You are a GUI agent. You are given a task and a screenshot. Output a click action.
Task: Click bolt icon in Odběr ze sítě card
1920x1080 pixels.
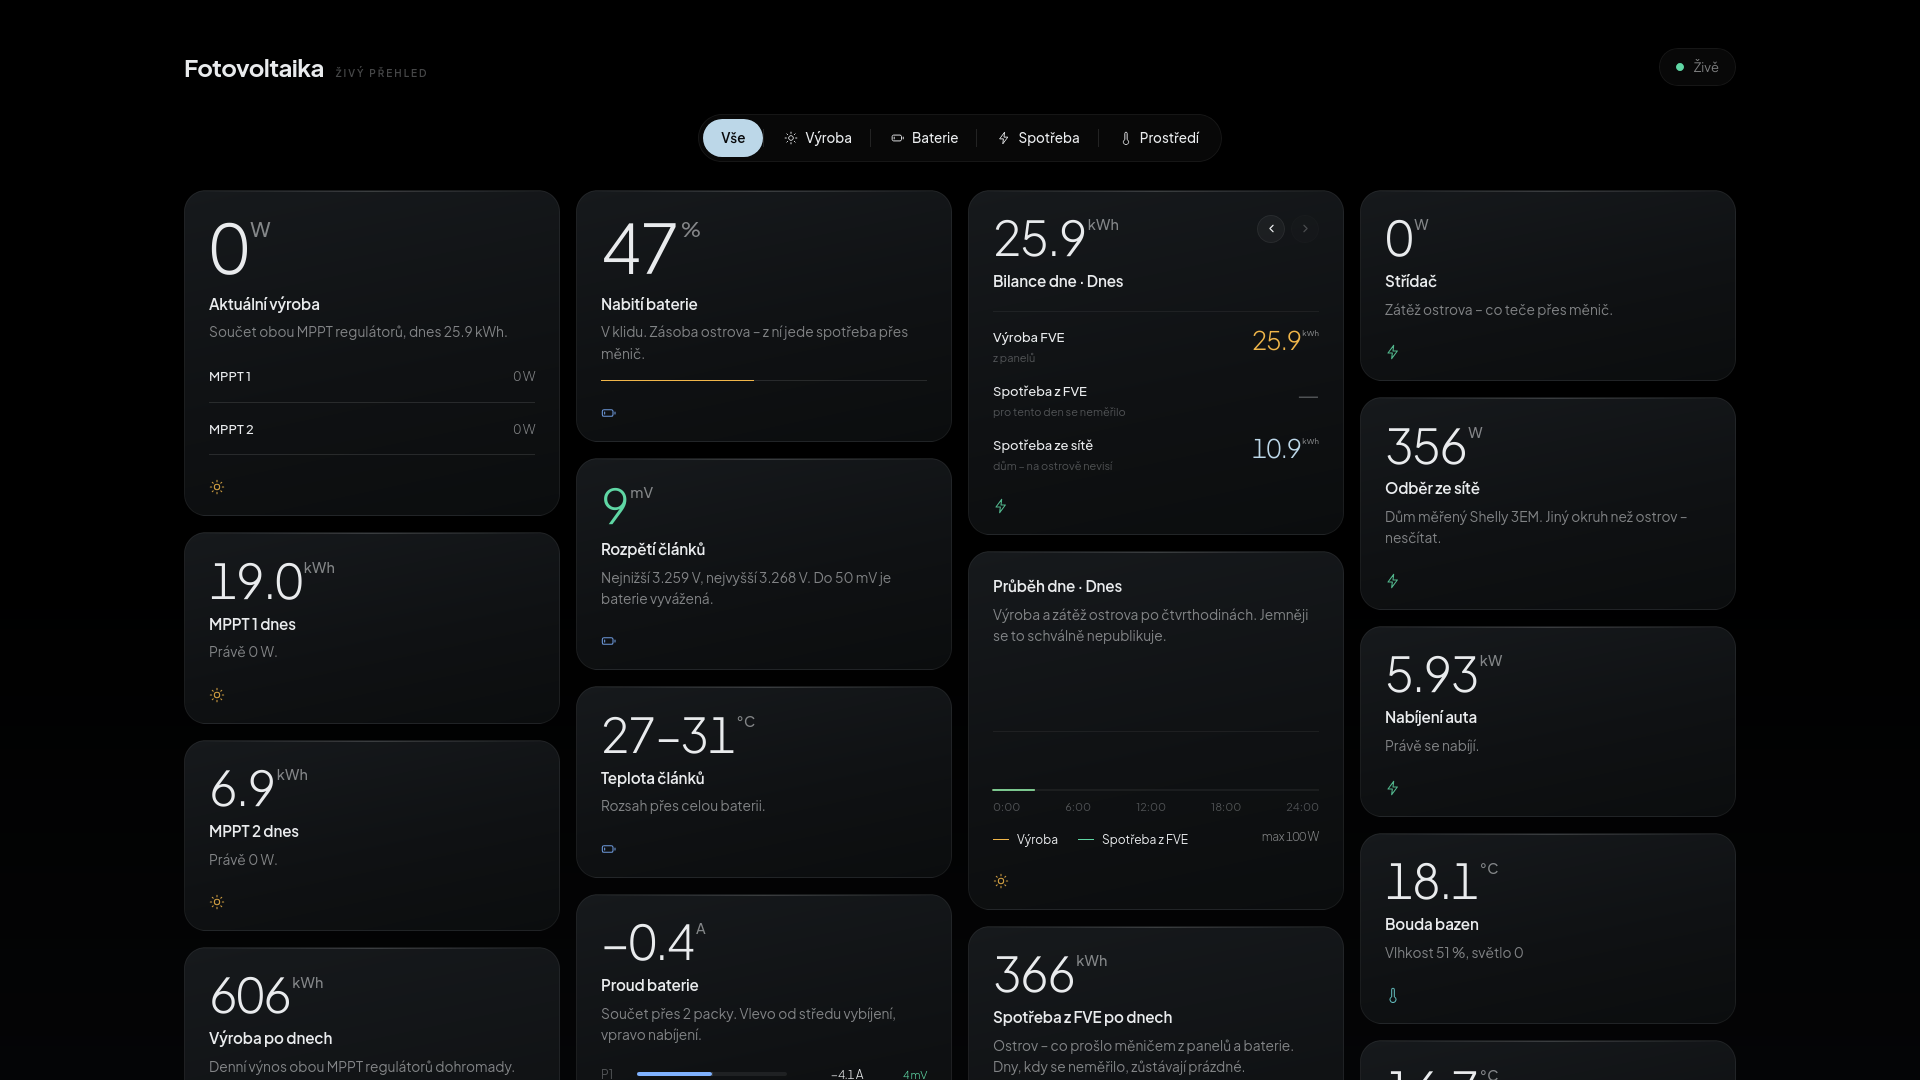click(x=1393, y=581)
